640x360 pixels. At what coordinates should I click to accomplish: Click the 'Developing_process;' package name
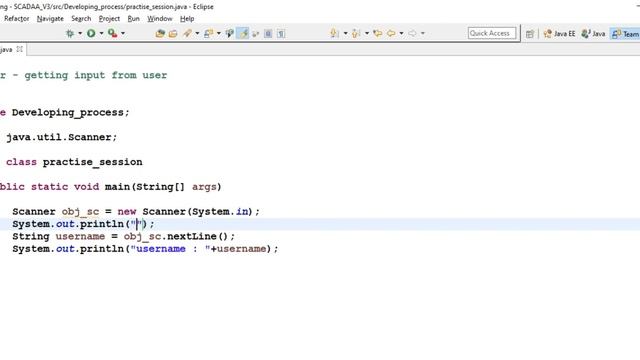(x=71, y=113)
